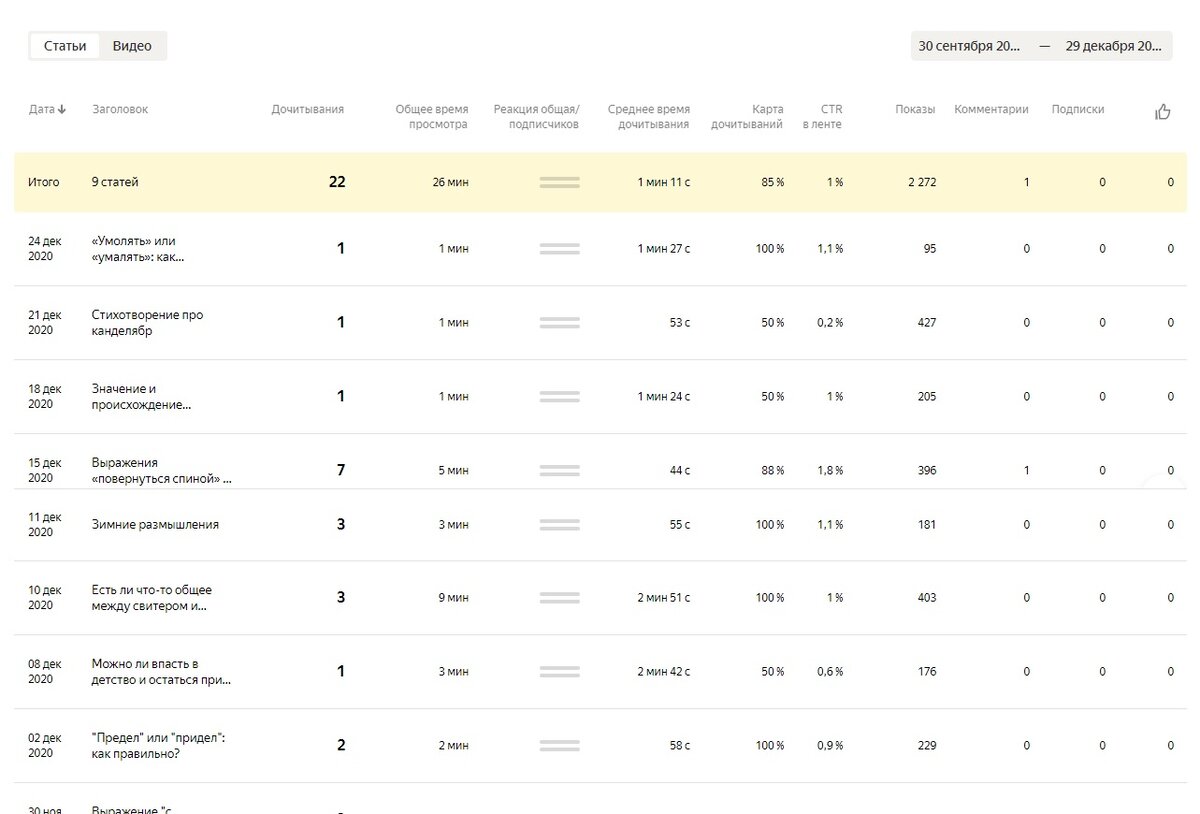Switch to the Видео tab

132,46
